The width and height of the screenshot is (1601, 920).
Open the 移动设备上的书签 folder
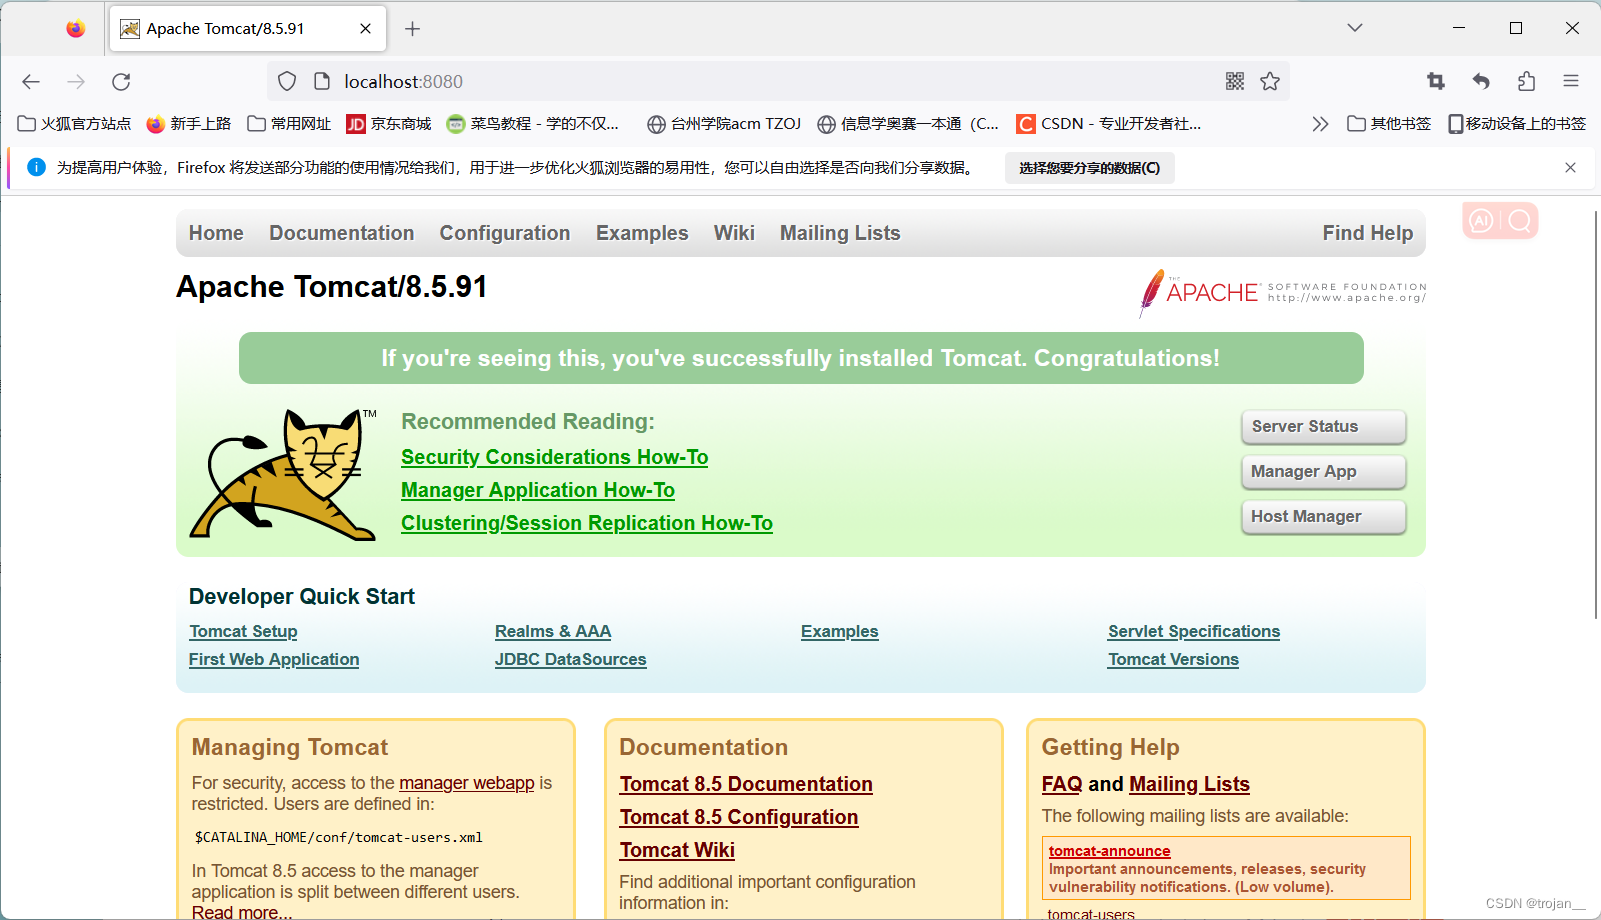tap(1517, 124)
